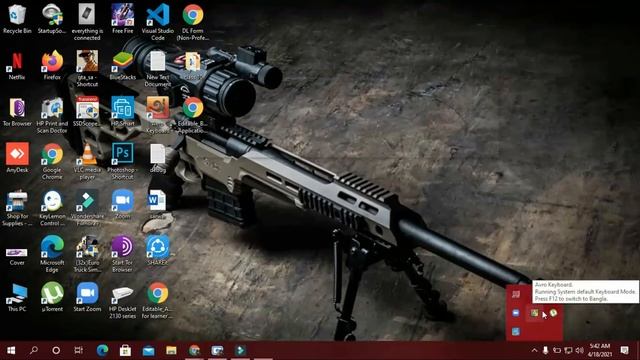Launch KeyLemon Control shortcut
The height and width of the screenshot is (360, 640).
(x=52, y=208)
